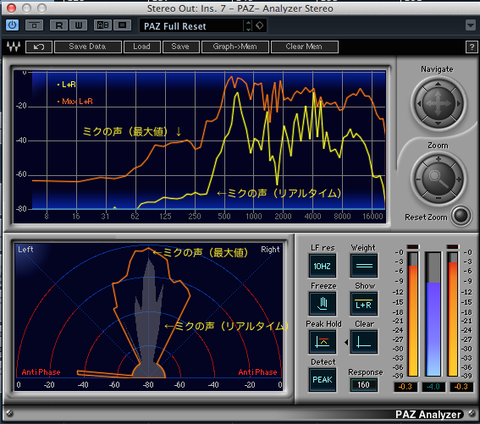Toggle the Read automation R button

59,25
